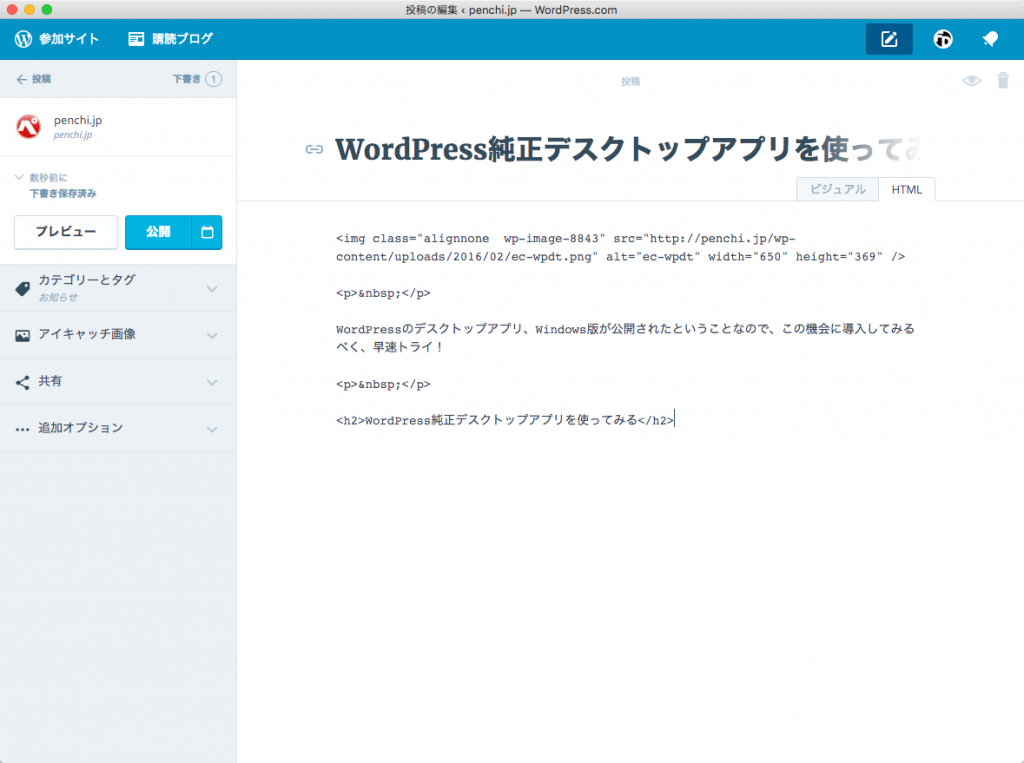Click the penchi.jp site avatar
Screen dimensions: 1024x763
[x=28, y=126]
